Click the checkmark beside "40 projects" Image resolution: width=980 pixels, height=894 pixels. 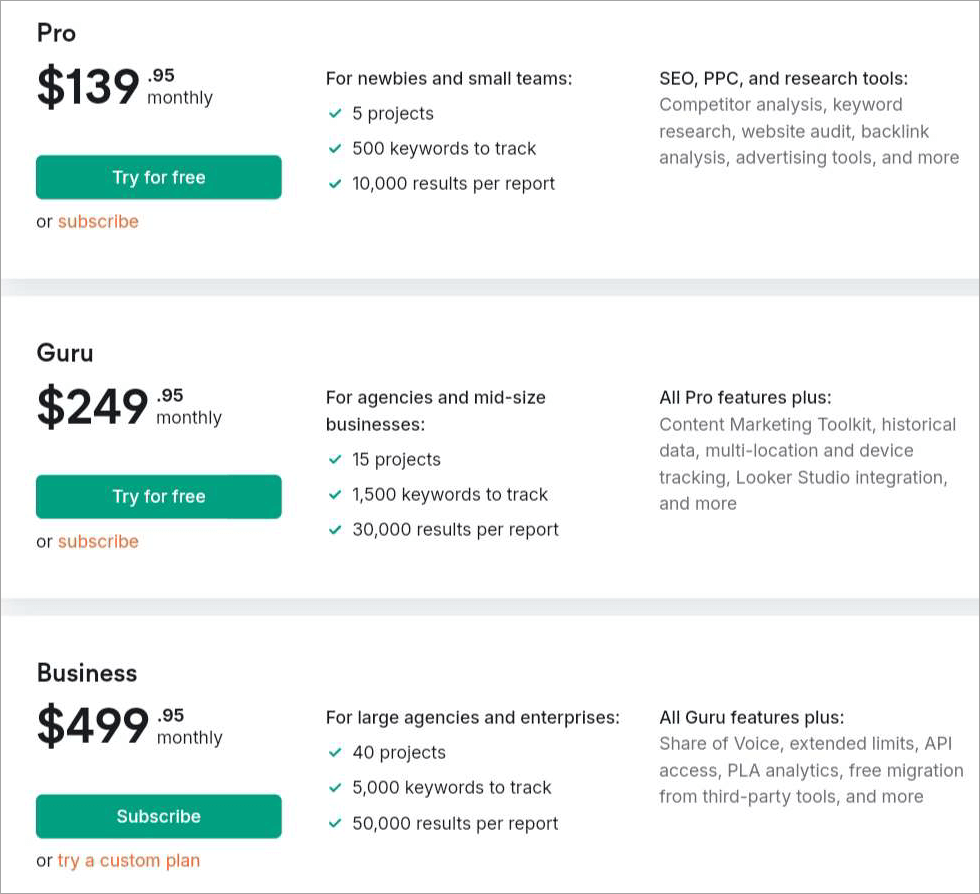[x=335, y=753]
